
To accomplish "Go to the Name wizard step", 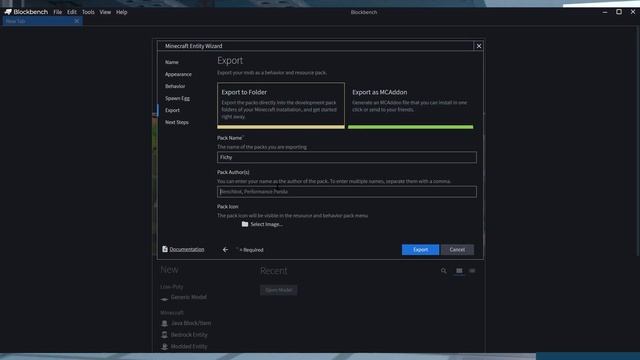I will click(x=172, y=62).
